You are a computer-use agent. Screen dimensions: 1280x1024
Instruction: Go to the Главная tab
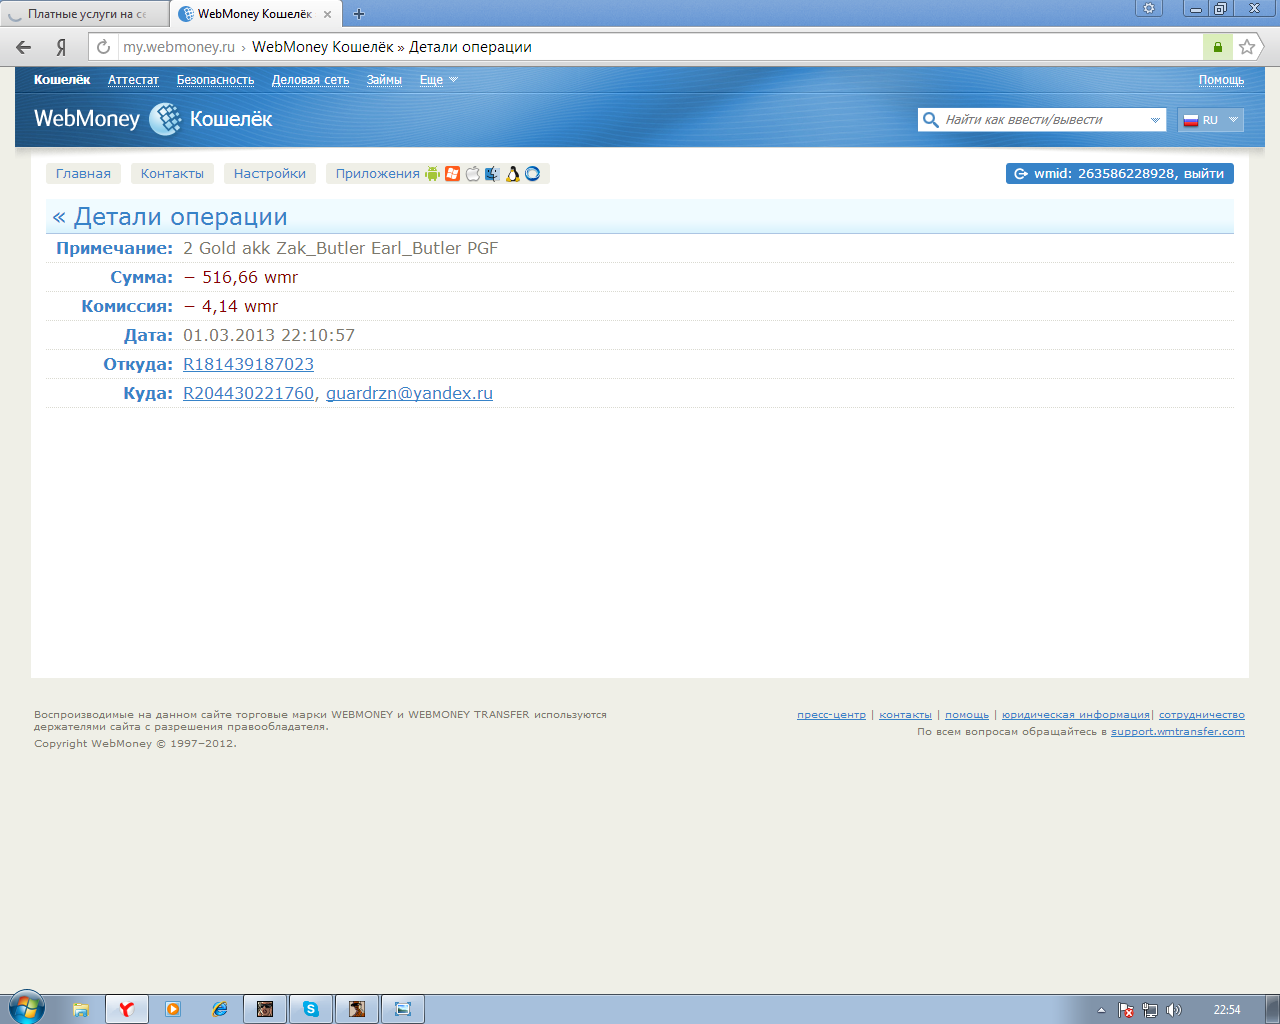click(x=83, y=174)
